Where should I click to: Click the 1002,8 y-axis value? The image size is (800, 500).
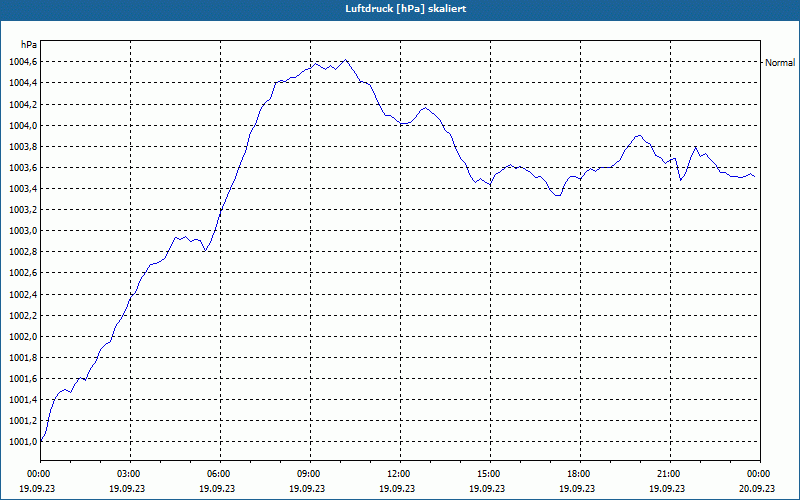click(22, 252)
